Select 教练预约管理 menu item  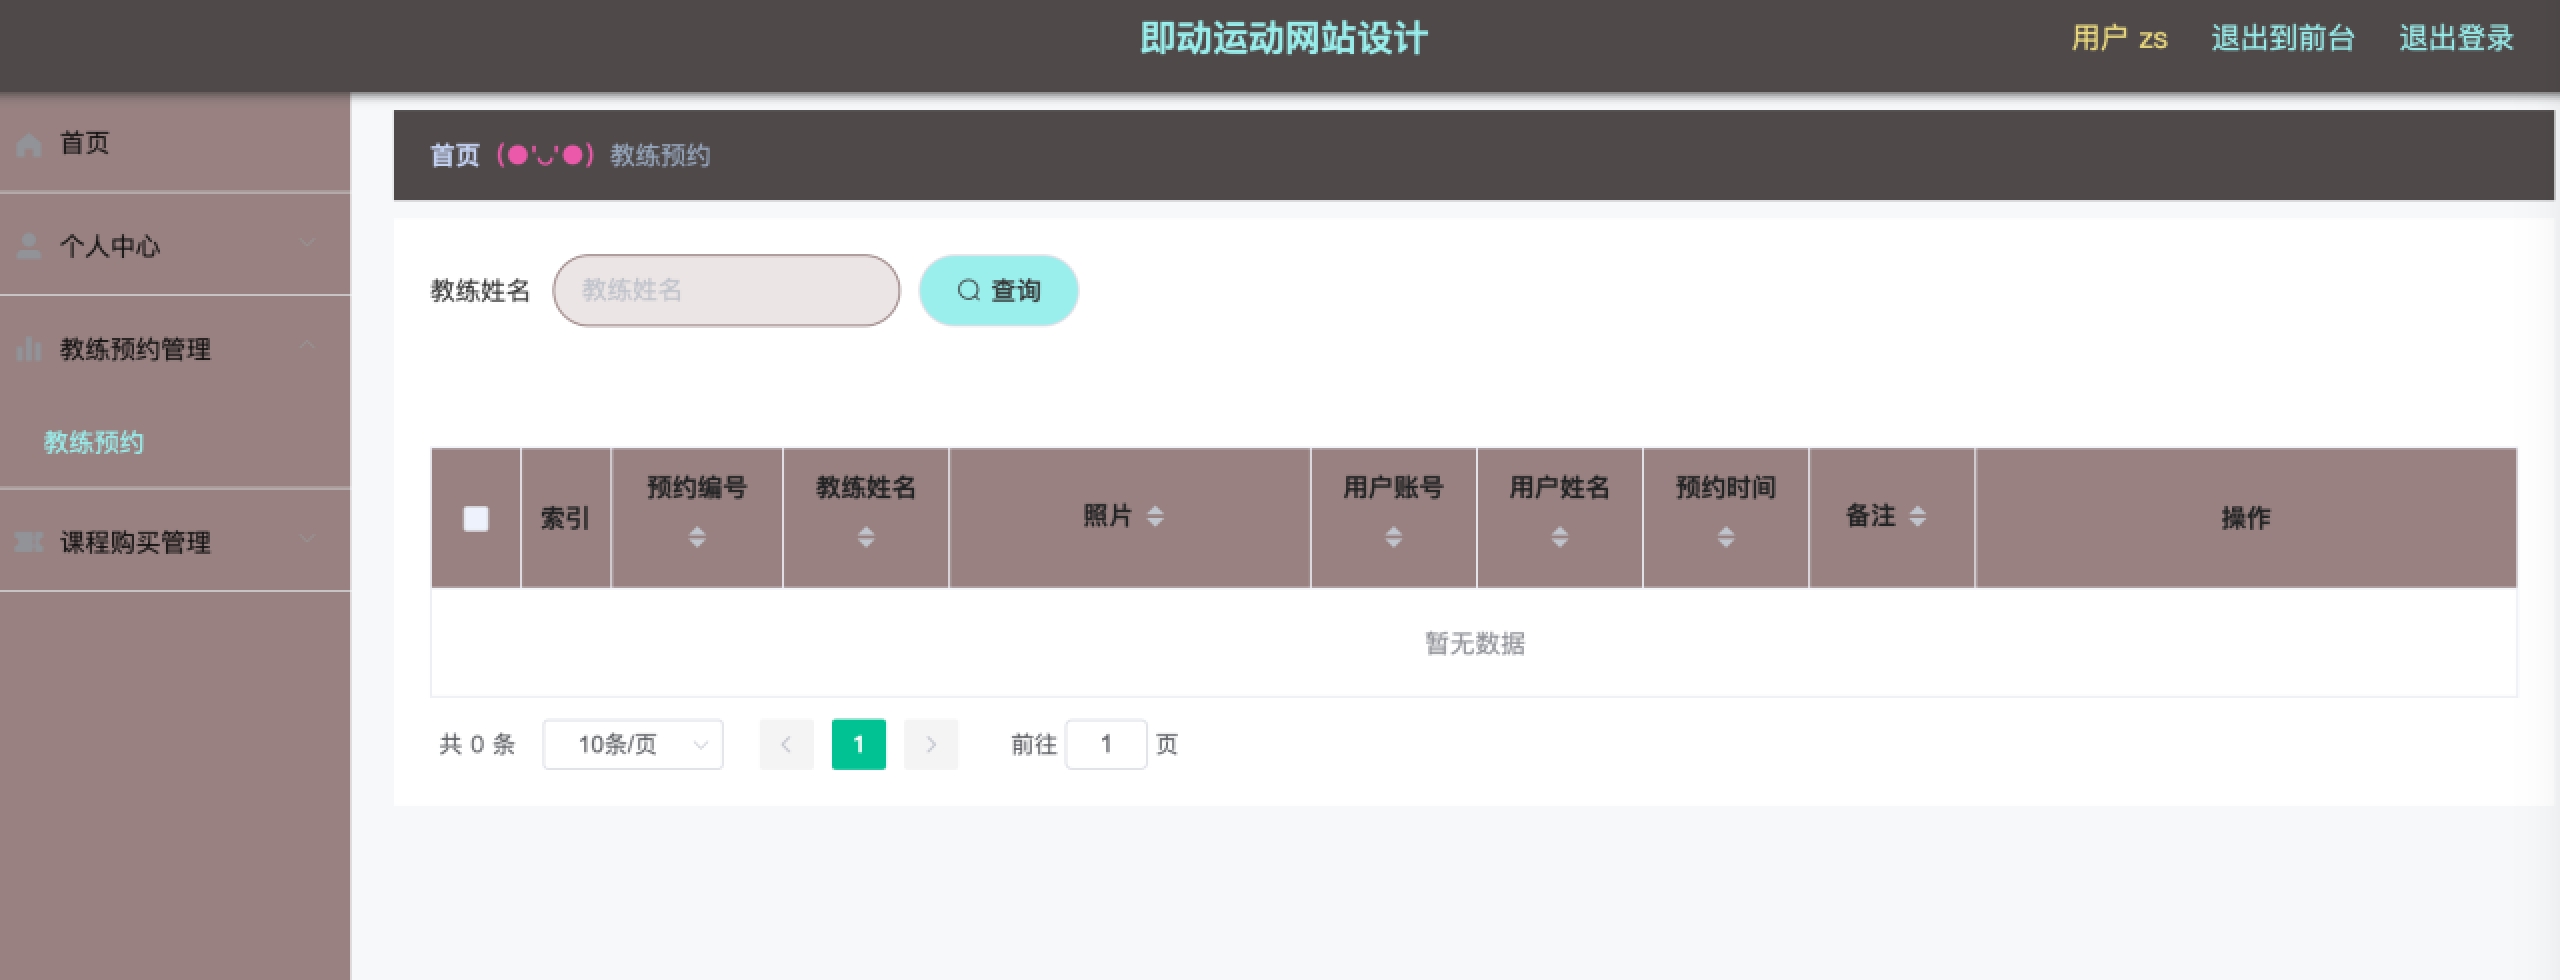175,349
